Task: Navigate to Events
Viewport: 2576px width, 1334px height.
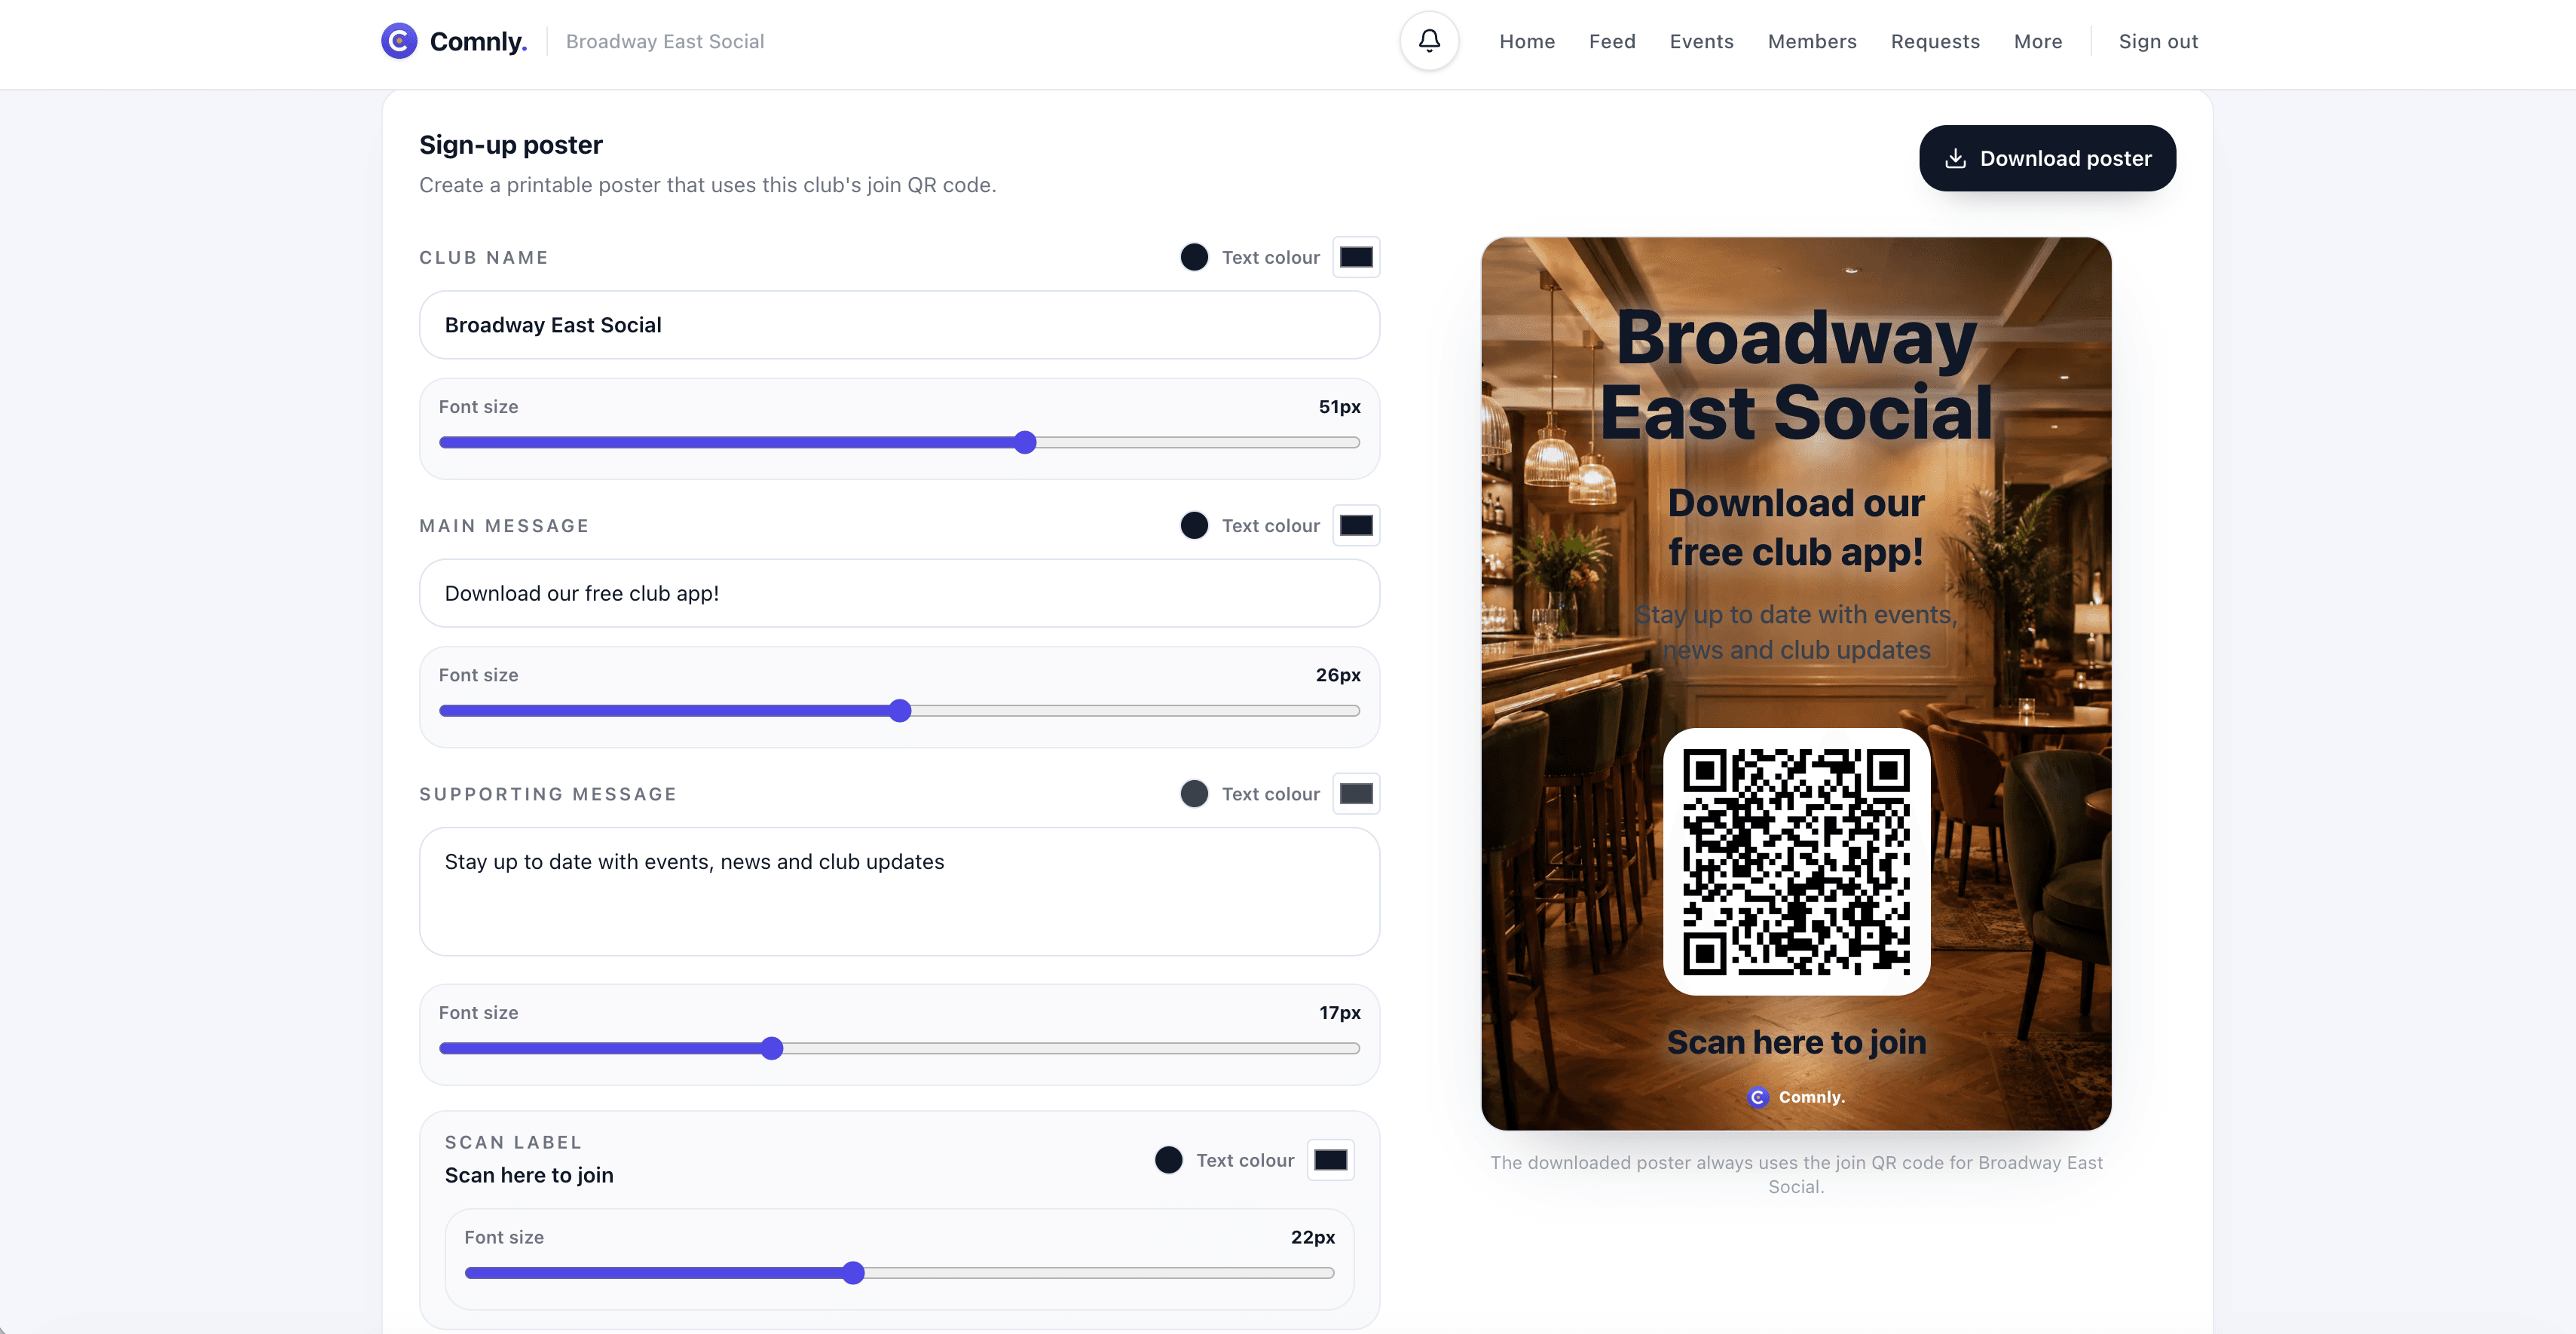Action: (x=1701, y=41)
